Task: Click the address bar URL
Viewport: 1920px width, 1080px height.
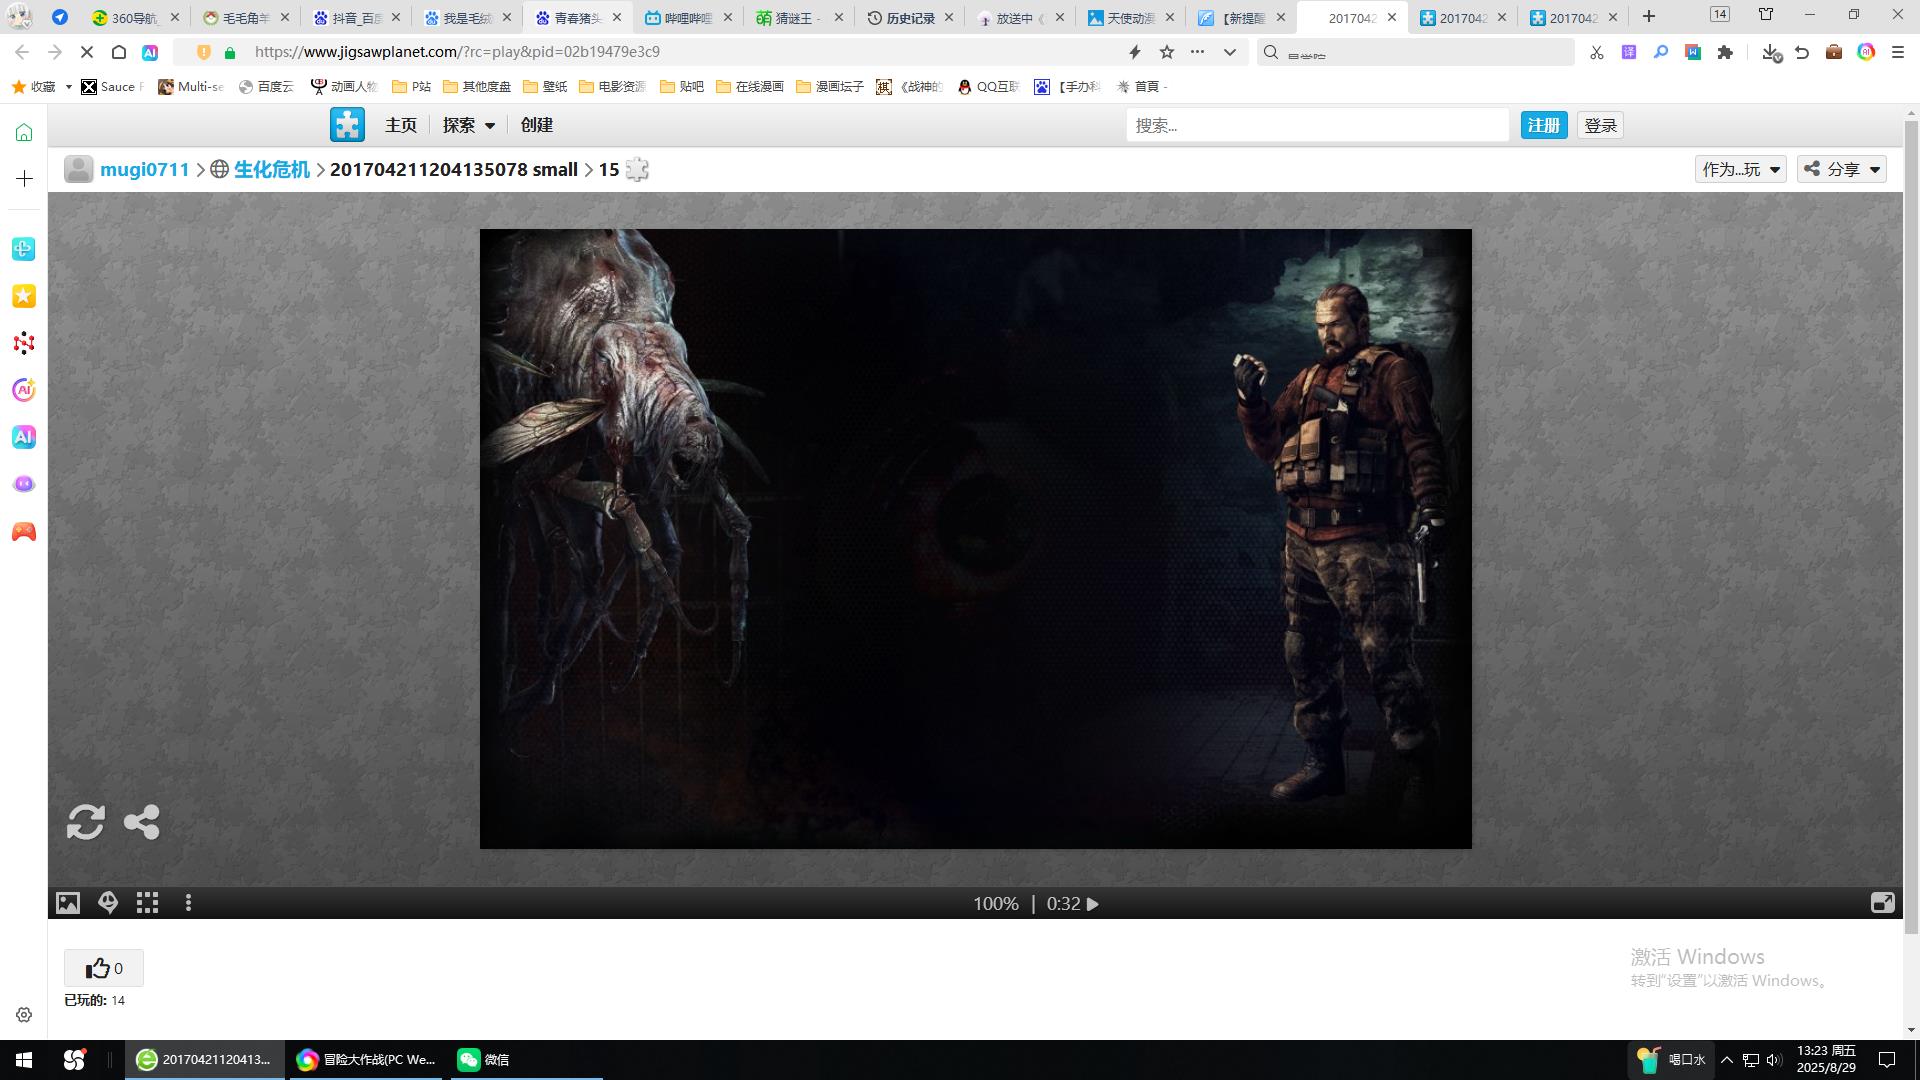Action: coord(457,52)
